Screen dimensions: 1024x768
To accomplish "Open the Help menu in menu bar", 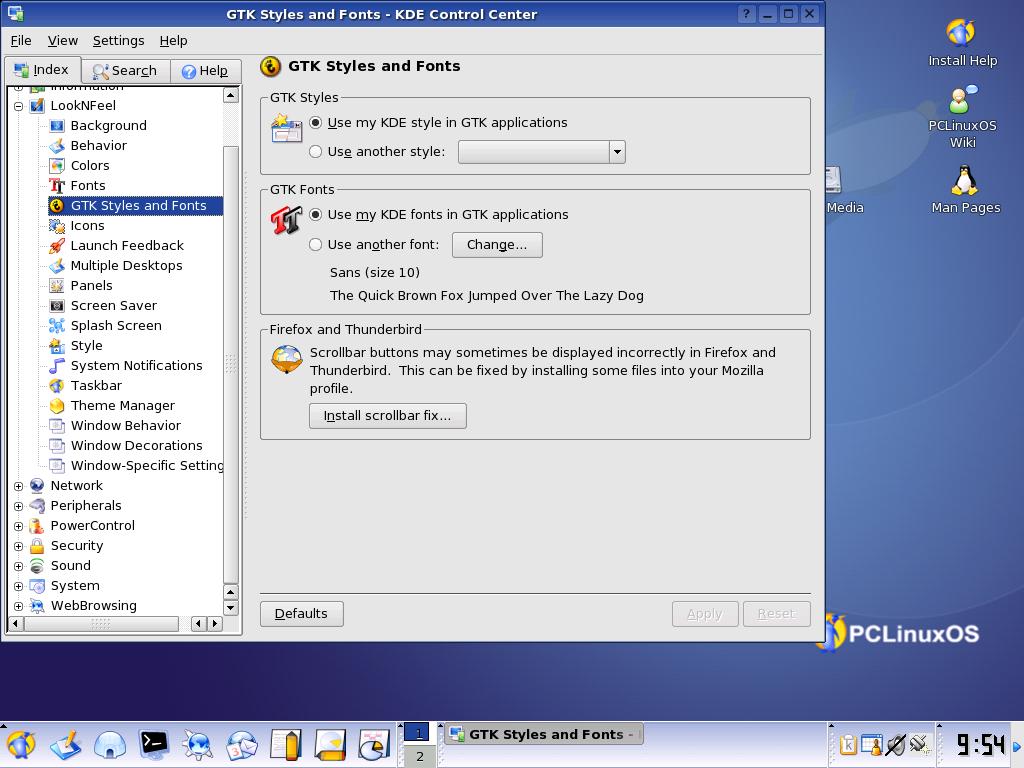I will click(173, 40).
